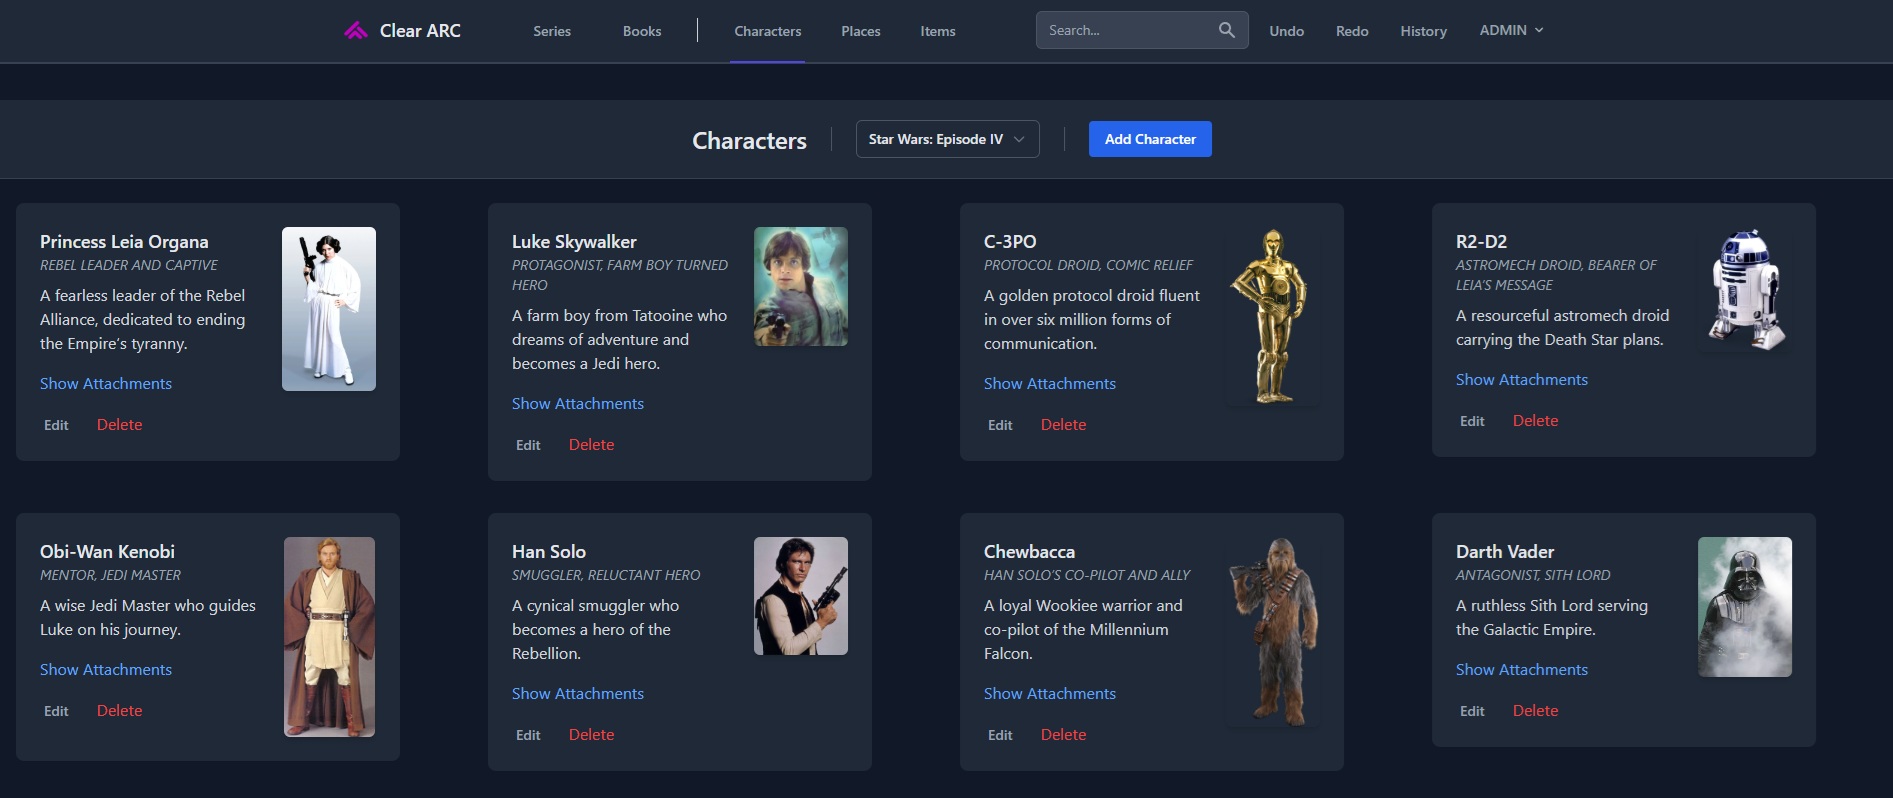
Task: Click Redo in the top bar
Action: tap(1352, 31)
